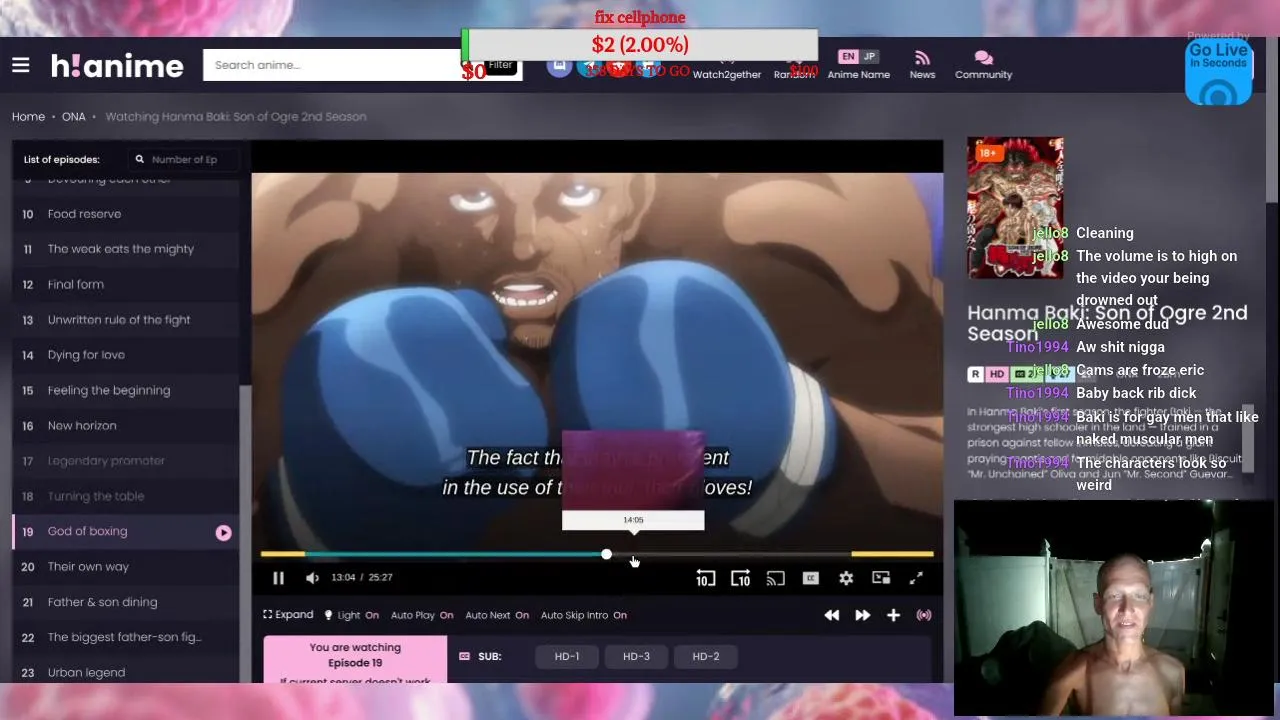Toggle Auto Next setting

[497, 615]
